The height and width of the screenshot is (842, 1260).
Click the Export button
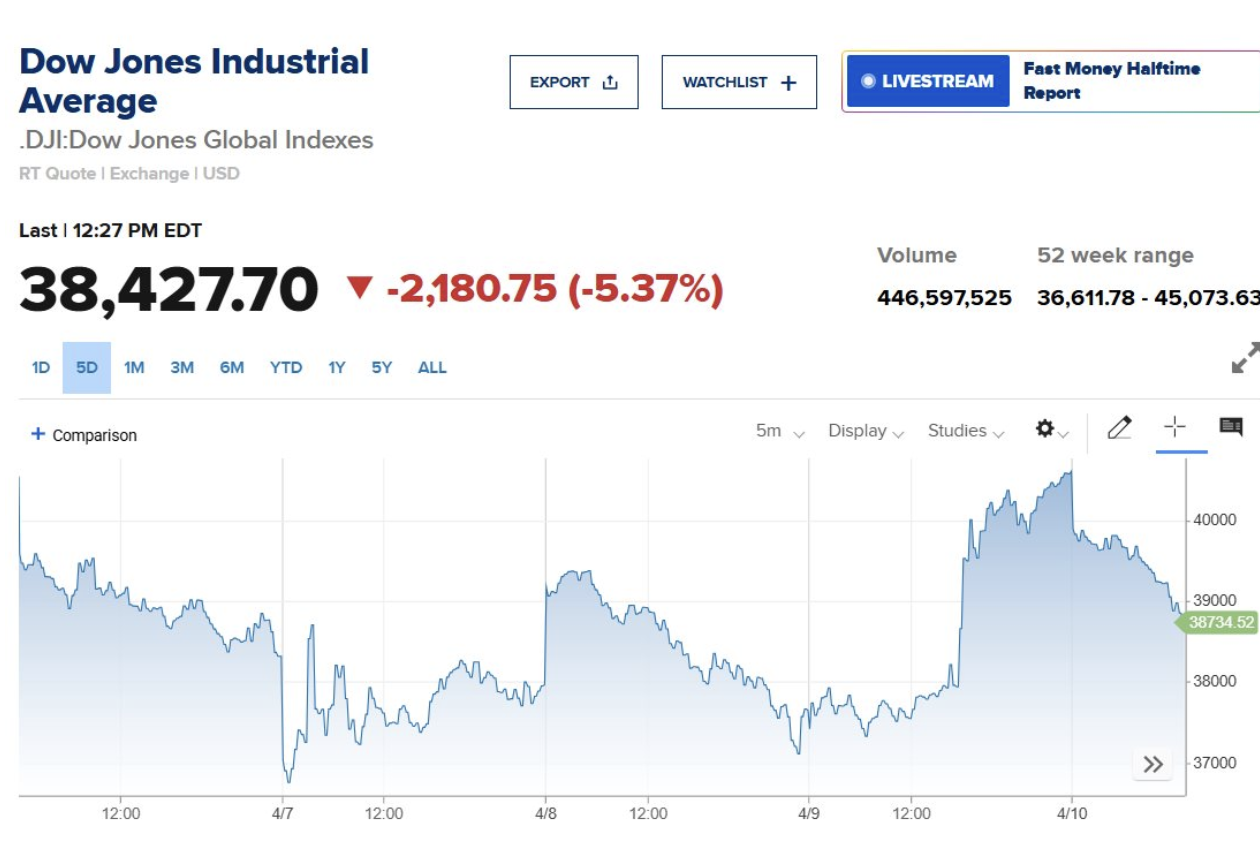(574, 82)
